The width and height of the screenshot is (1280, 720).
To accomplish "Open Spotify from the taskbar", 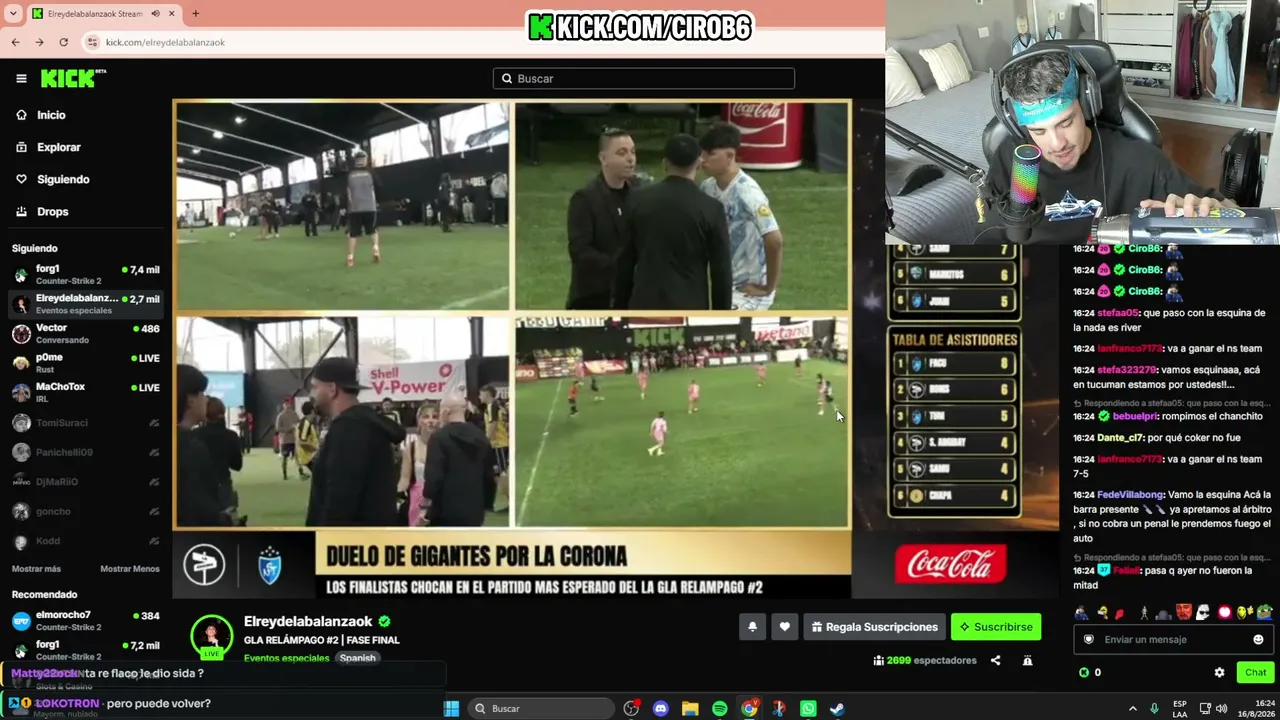I will pyautogui.click(x=720, y=708).
